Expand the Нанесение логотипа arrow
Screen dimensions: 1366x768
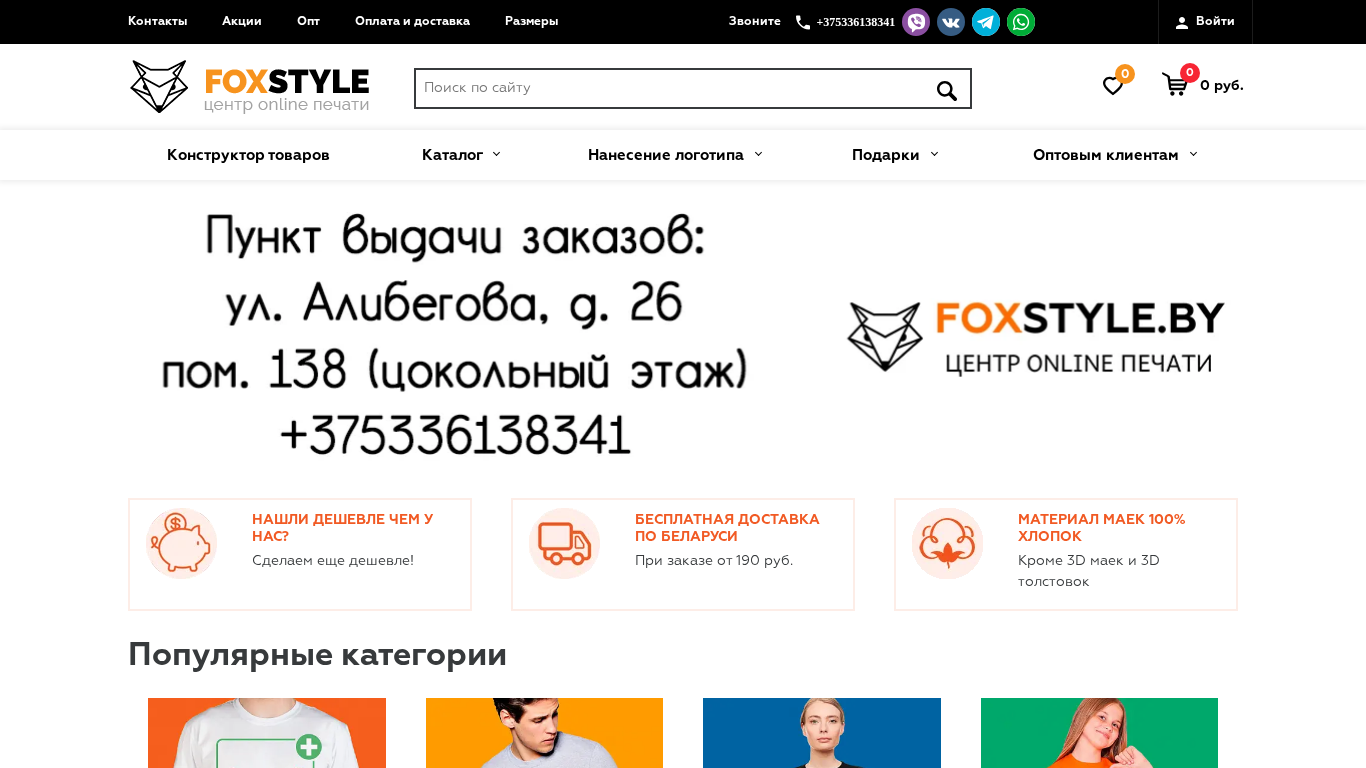758,154
